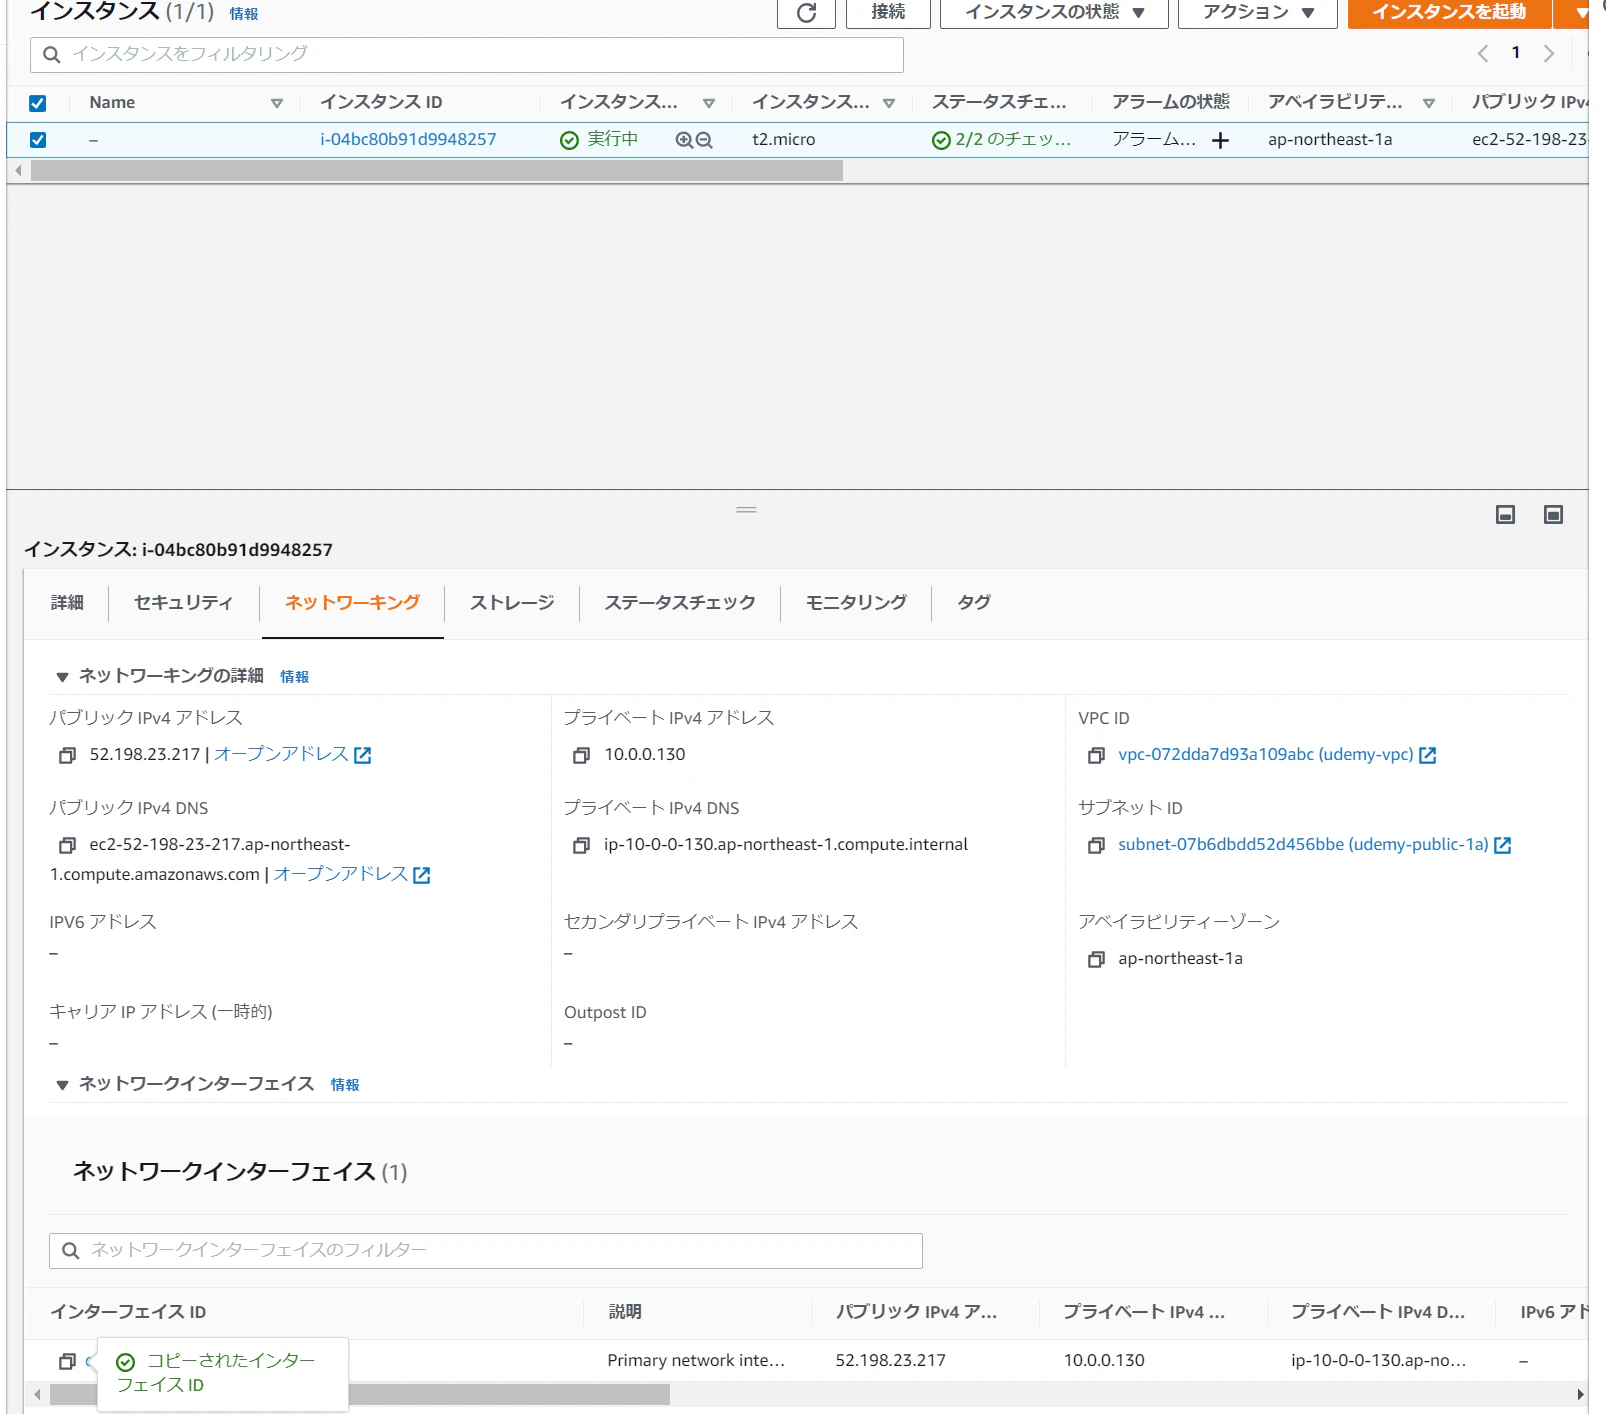Open the モニタリング tab

(856, 602)
